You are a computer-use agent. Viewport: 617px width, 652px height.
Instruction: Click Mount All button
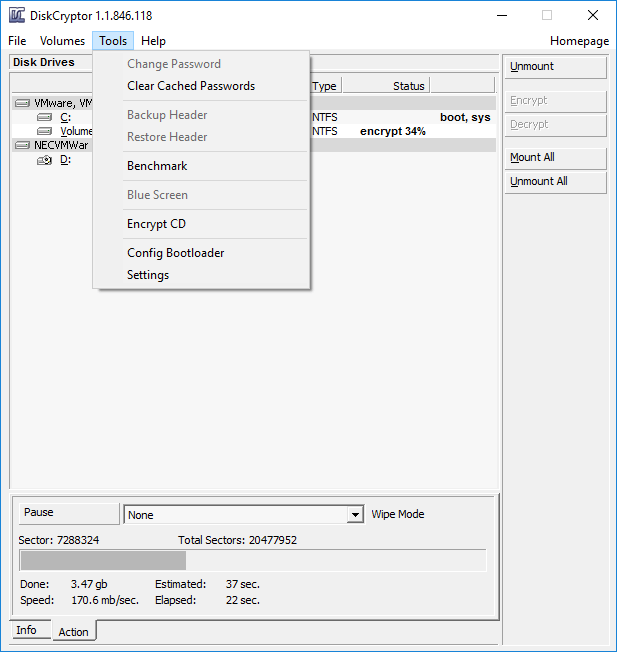tap(555, 158)
